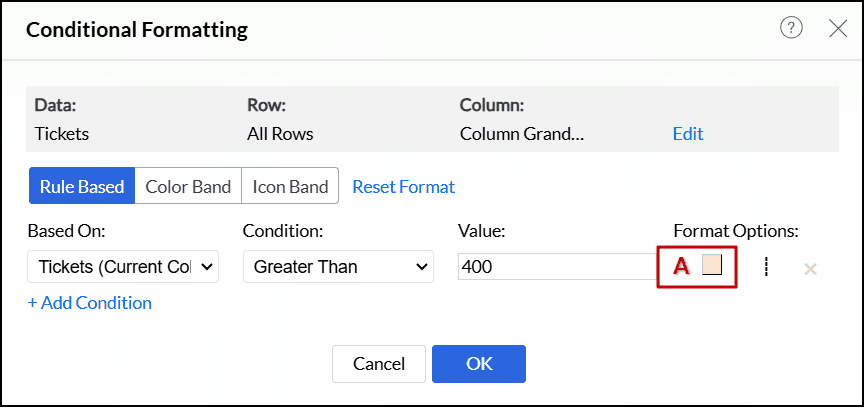This screenshot has height=407, width=864.
Task: Click the Edit link next to Column
Action: [688, 133]
